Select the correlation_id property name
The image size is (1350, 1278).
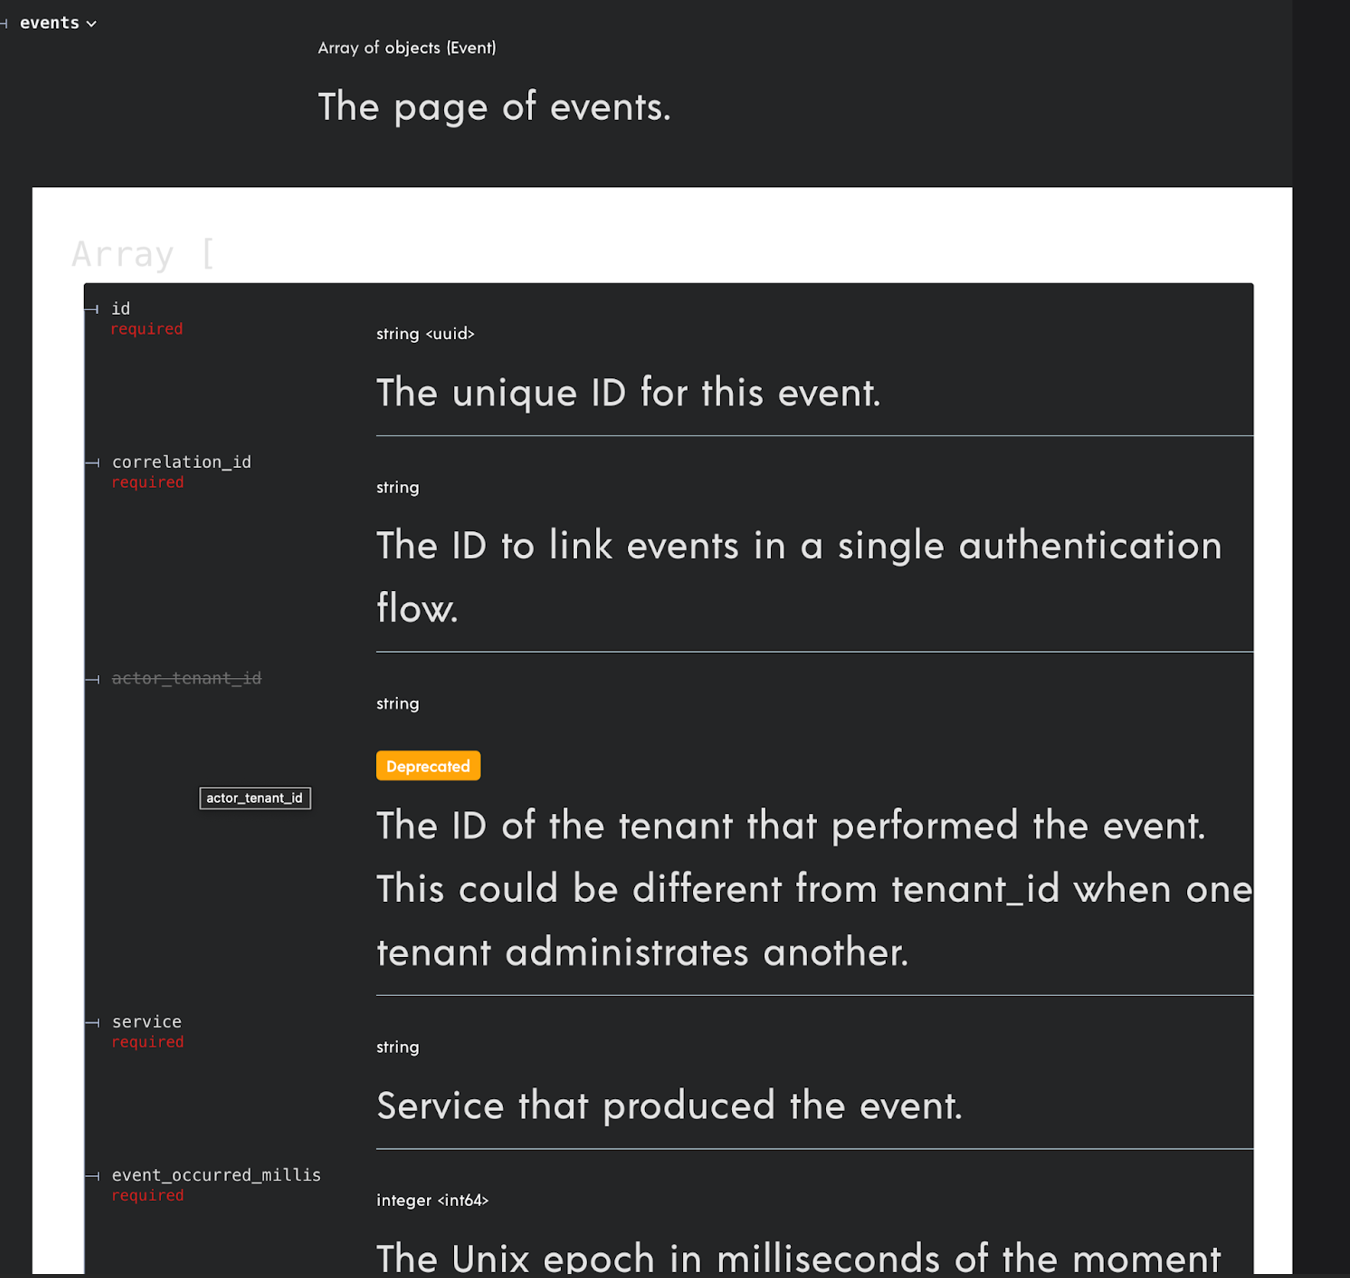point(181,462)
